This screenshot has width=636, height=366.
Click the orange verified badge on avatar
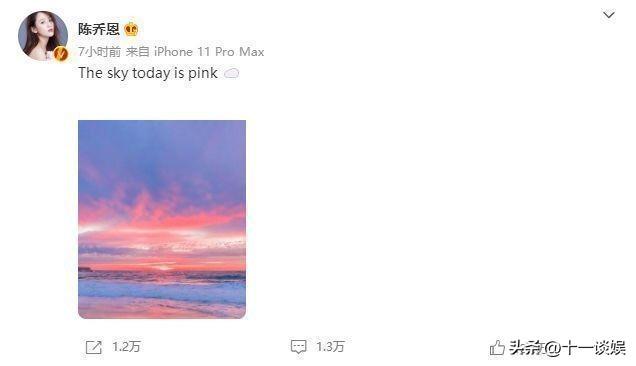pos(61,54)
